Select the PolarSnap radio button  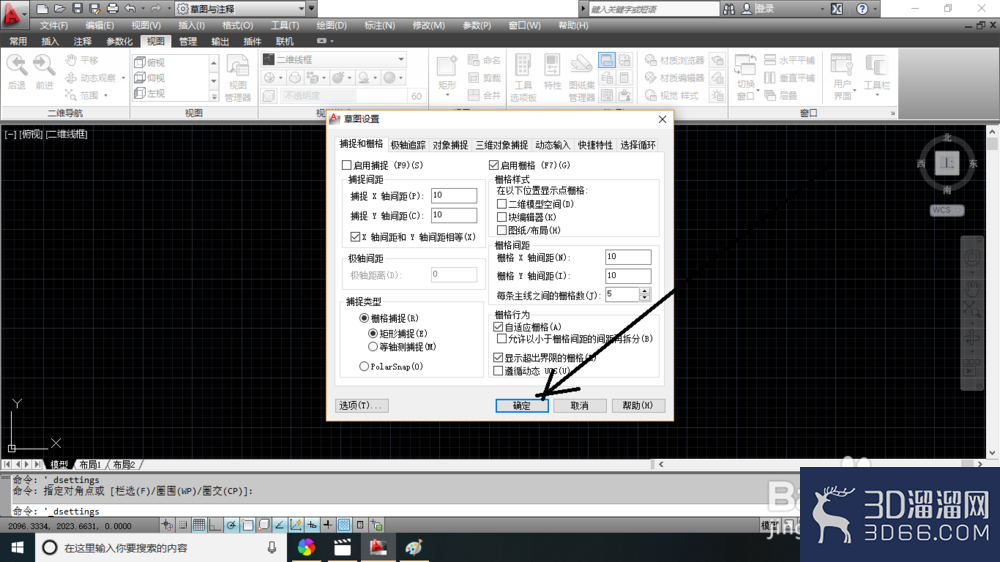tap(364, 366)
